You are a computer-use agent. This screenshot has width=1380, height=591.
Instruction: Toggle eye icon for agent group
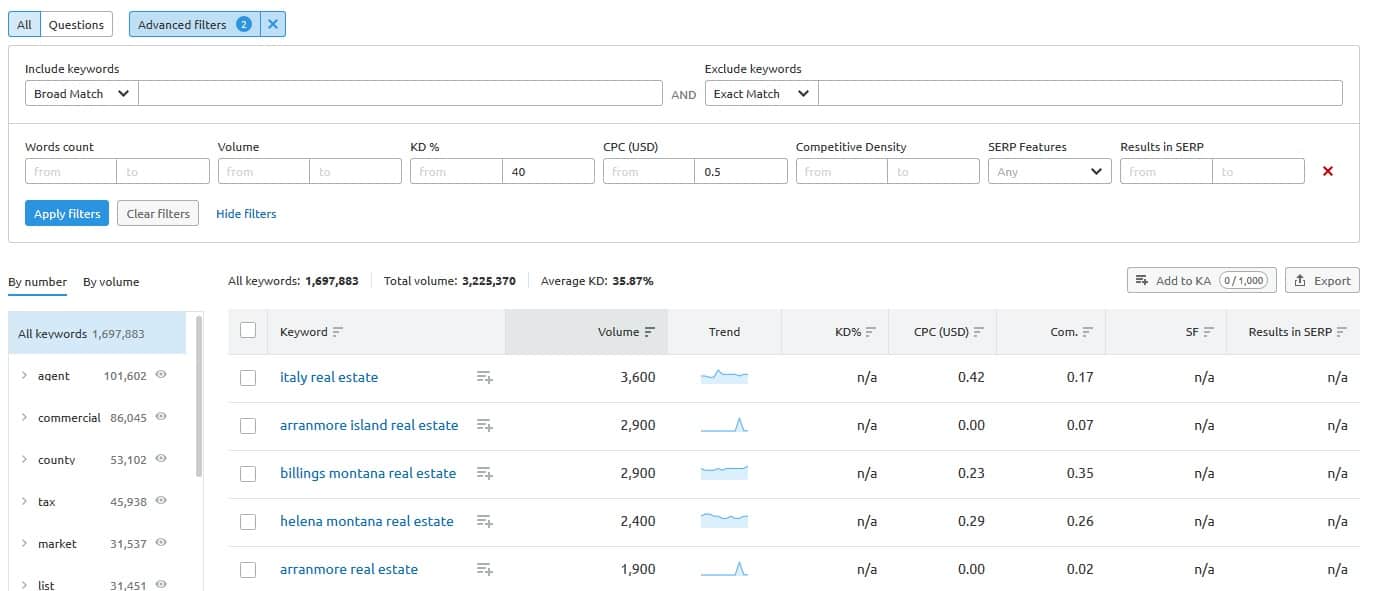161,376
